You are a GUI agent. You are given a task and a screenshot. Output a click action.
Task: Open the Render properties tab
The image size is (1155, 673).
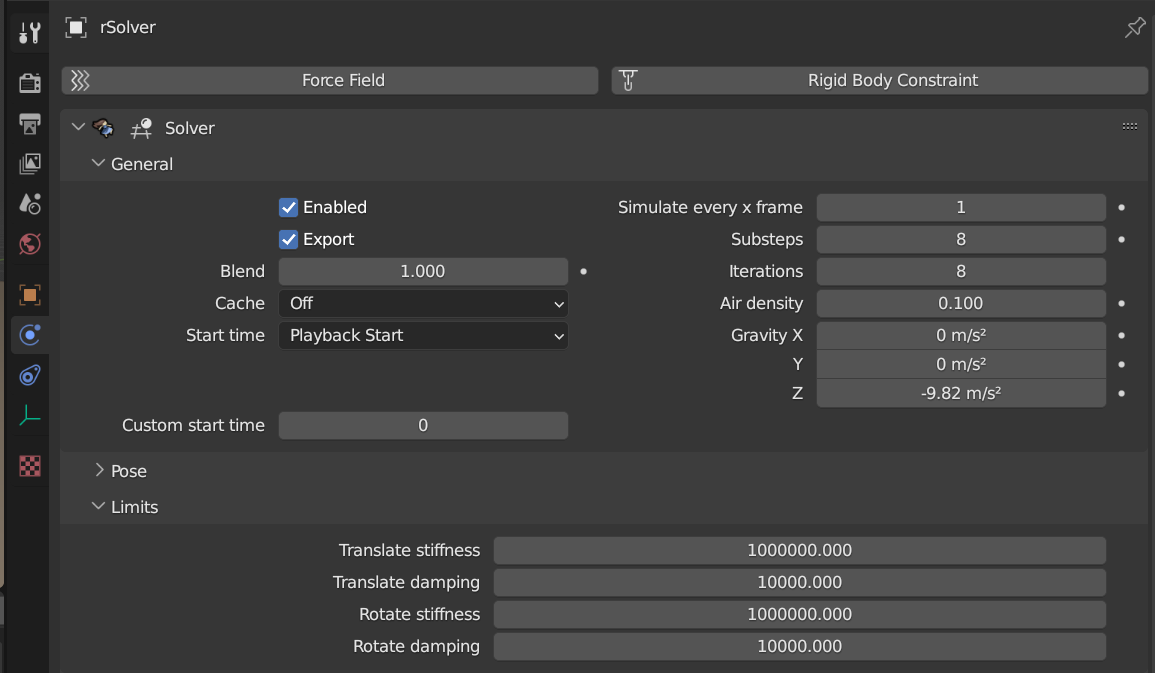pos(30,82)
